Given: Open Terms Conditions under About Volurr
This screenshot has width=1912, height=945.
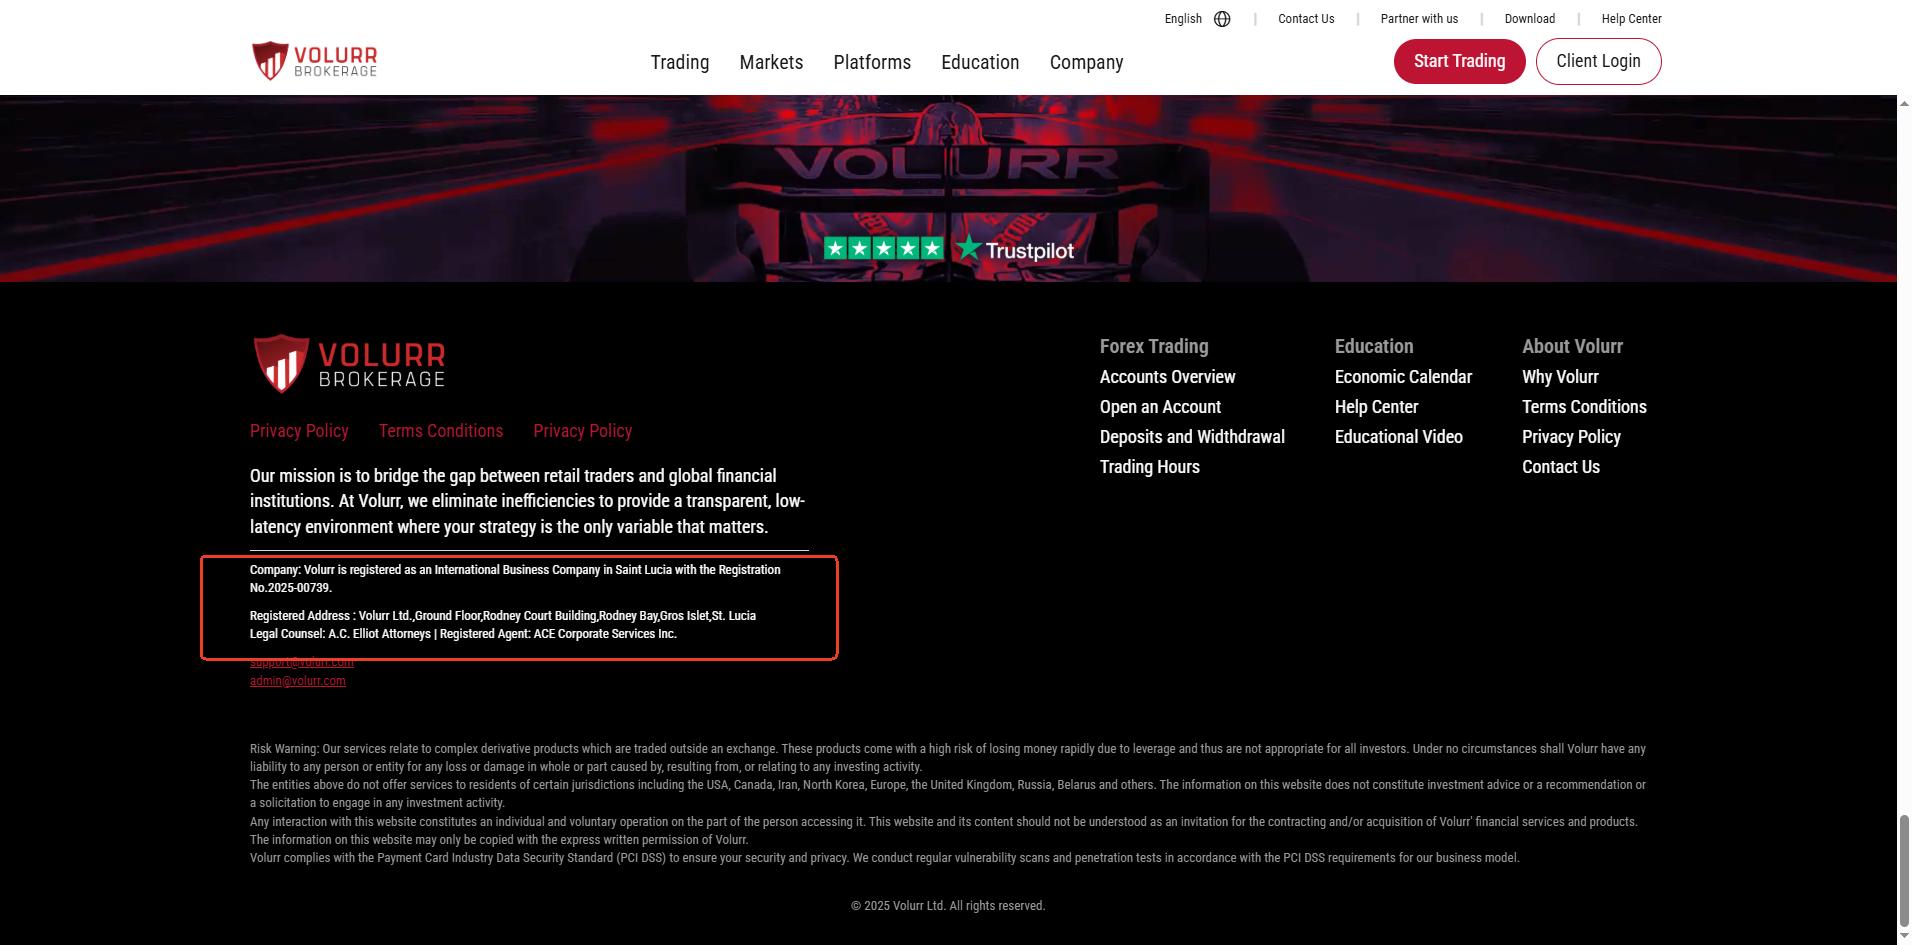Looking at the screenshot, I should point(1584,407).
